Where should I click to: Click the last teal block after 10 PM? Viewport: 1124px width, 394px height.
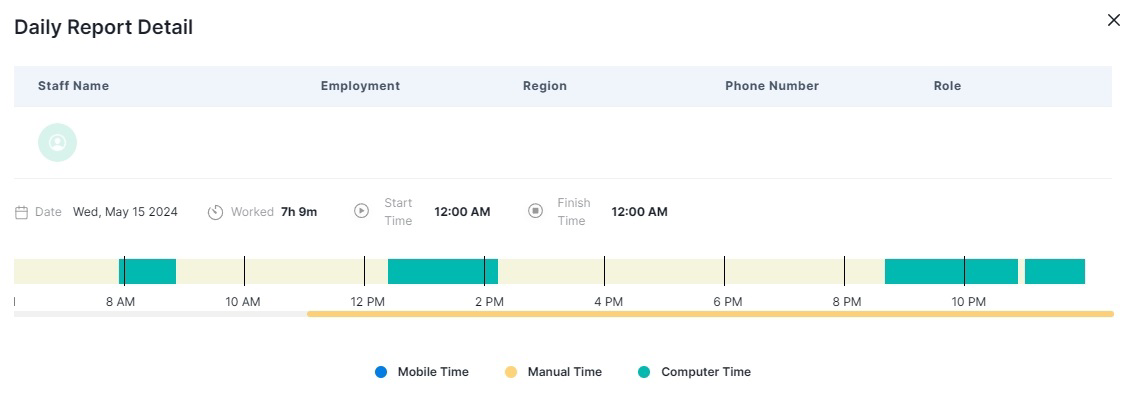tap(1054, 272)
